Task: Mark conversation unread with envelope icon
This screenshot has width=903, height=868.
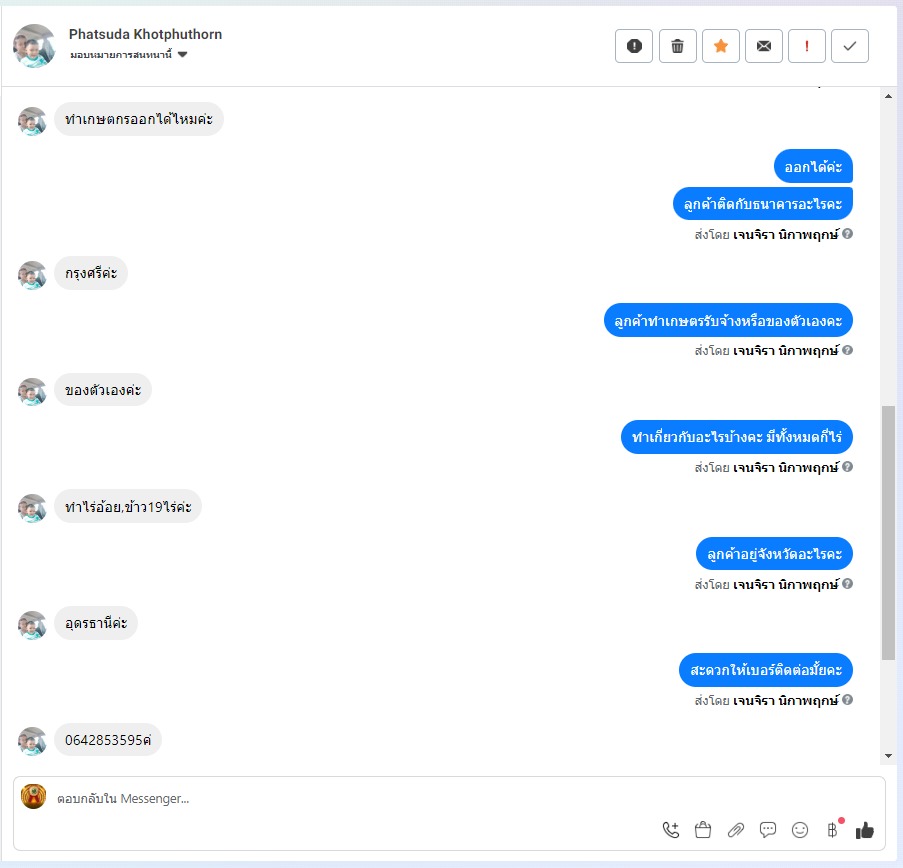Action: [x=764, y=46]
